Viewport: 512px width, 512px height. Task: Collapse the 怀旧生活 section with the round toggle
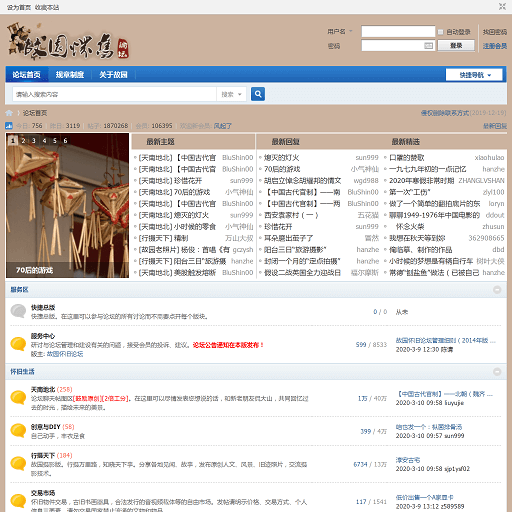[497, 372]
